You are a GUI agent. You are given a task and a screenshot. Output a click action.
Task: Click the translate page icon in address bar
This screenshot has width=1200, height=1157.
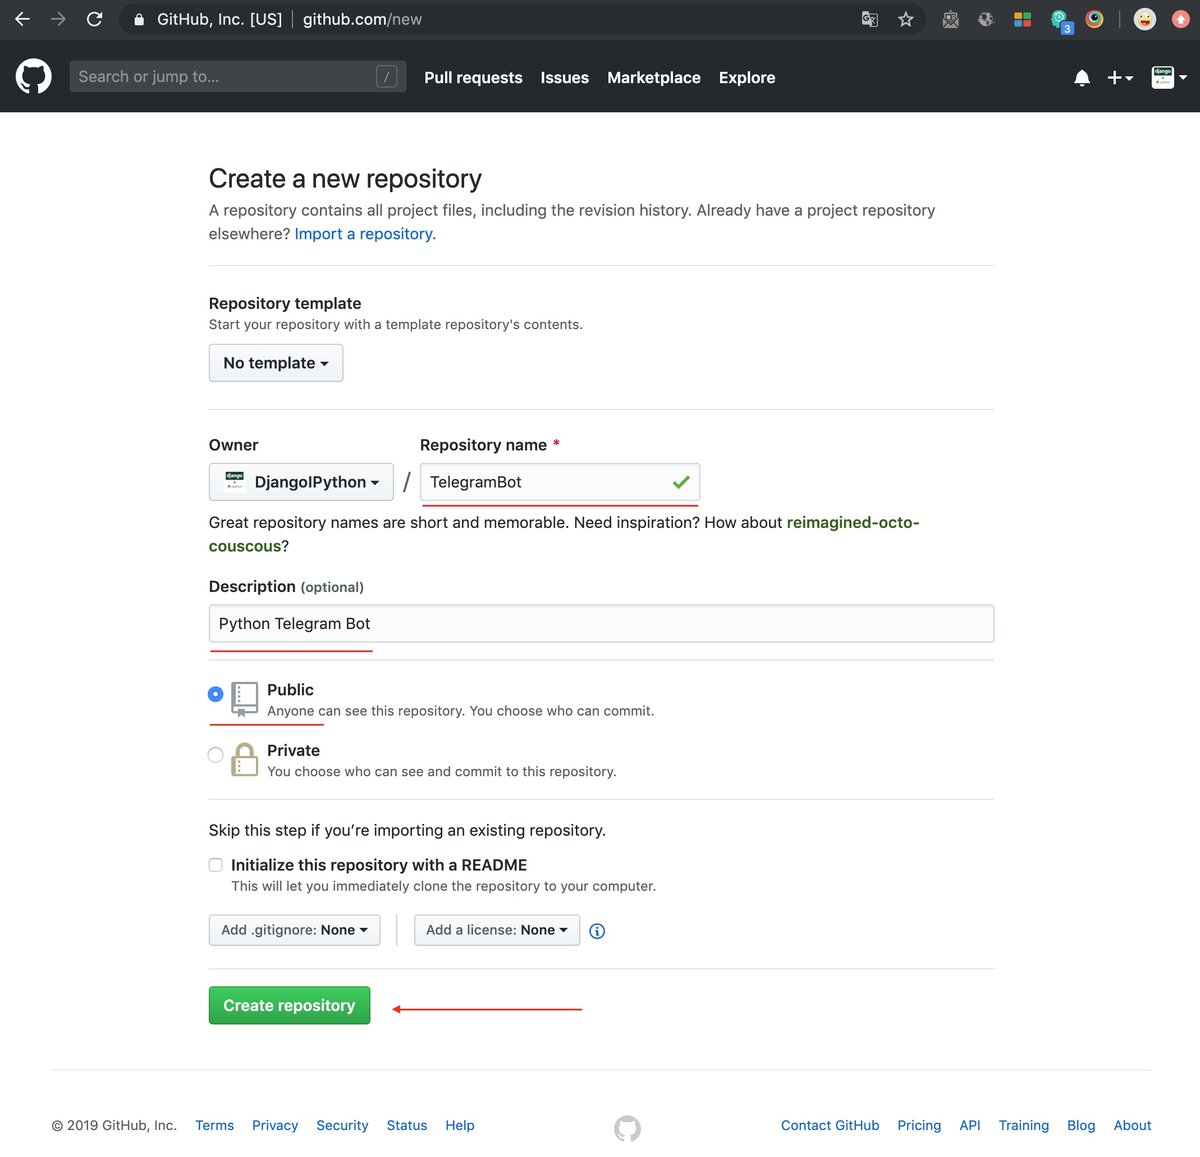[870, 19]
